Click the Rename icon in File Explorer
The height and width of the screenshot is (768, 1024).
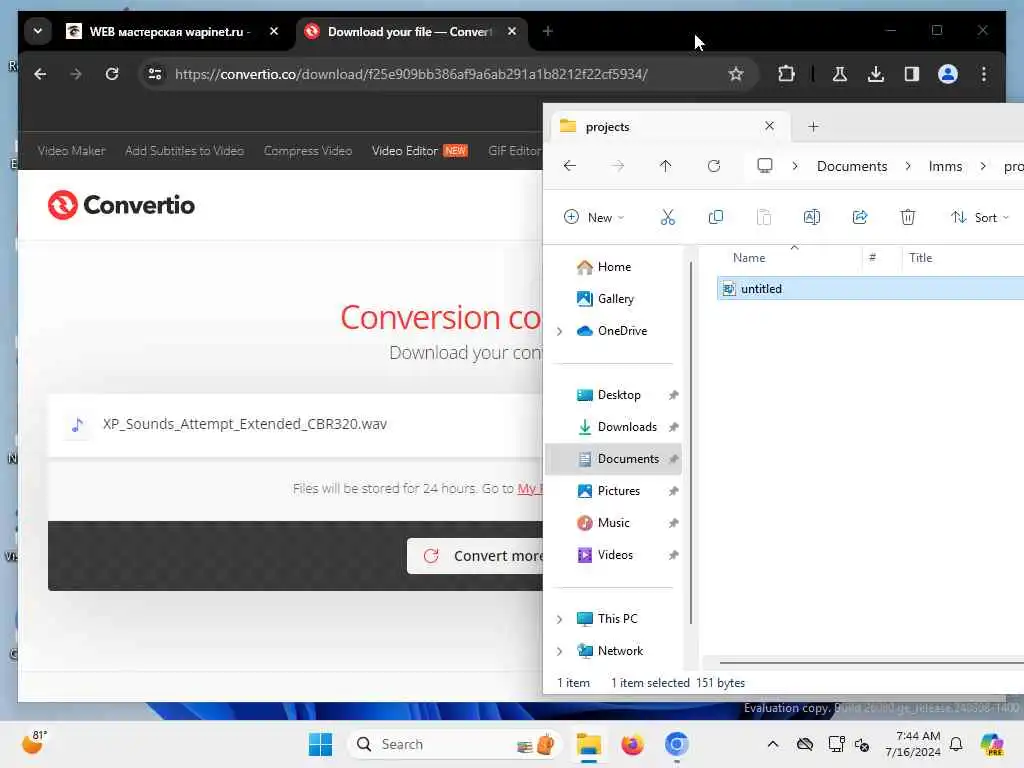pyautogui.click(x=812, y=217)
